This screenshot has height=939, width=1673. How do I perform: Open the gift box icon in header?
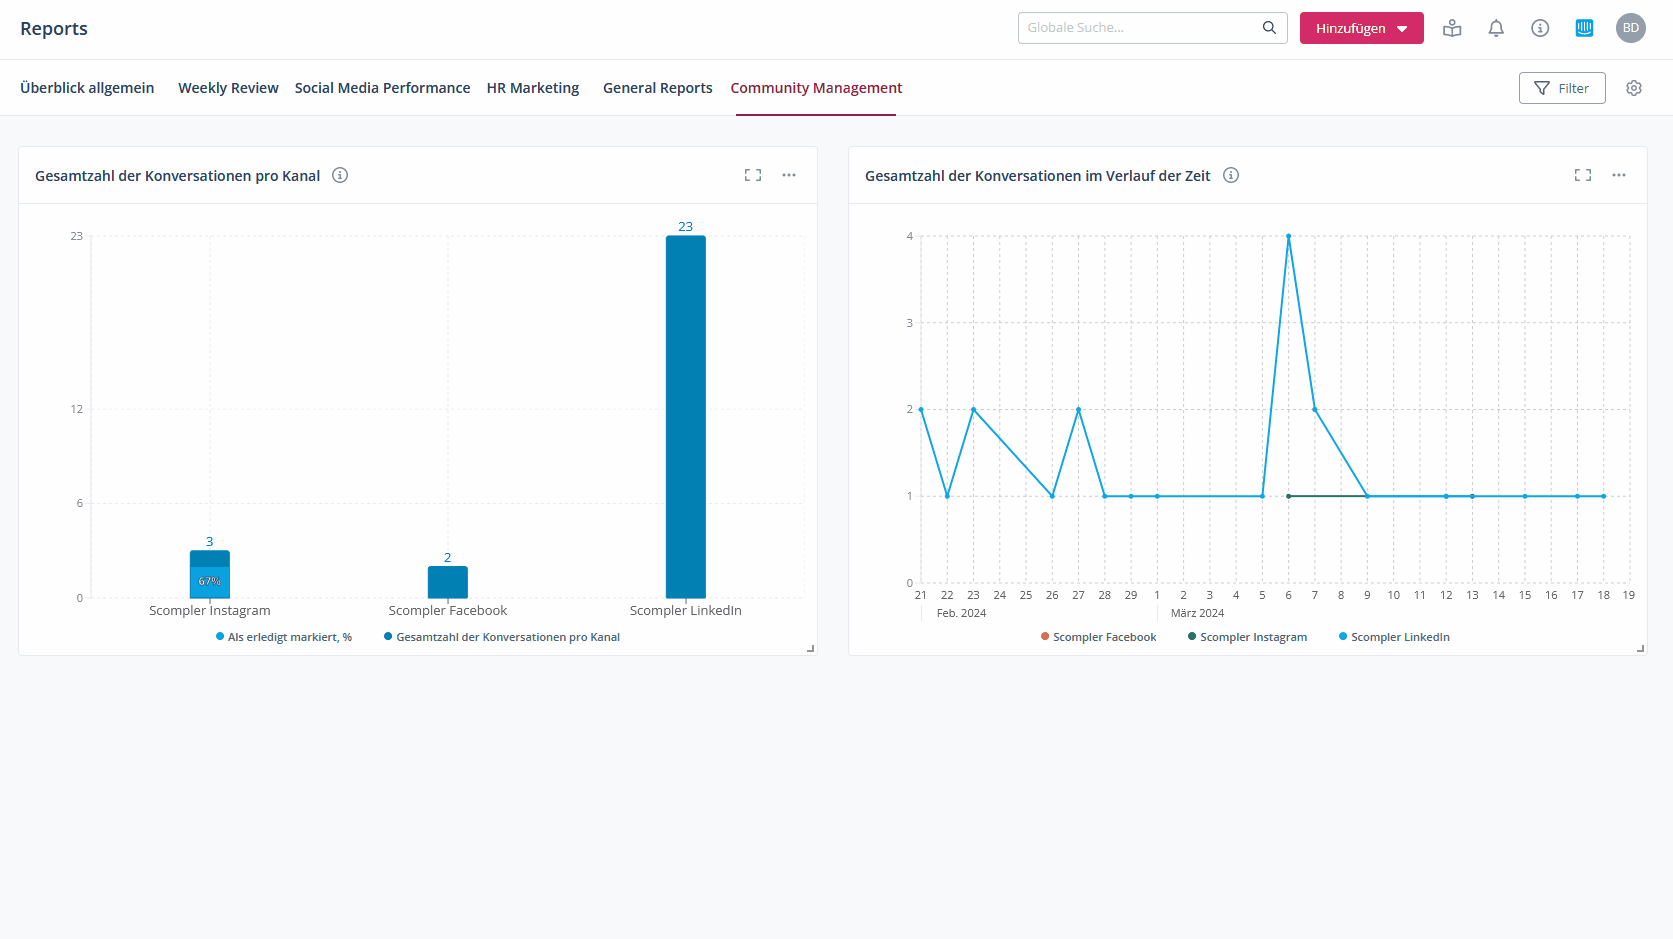coord(1452,28)
